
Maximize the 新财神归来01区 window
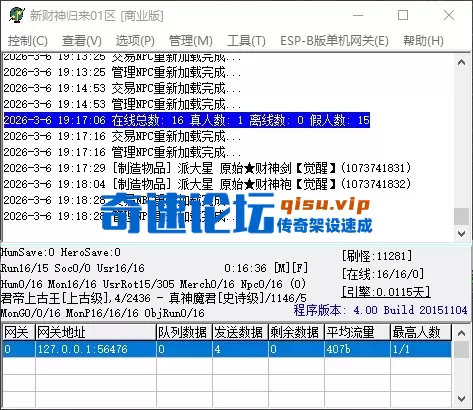[403, 15]
